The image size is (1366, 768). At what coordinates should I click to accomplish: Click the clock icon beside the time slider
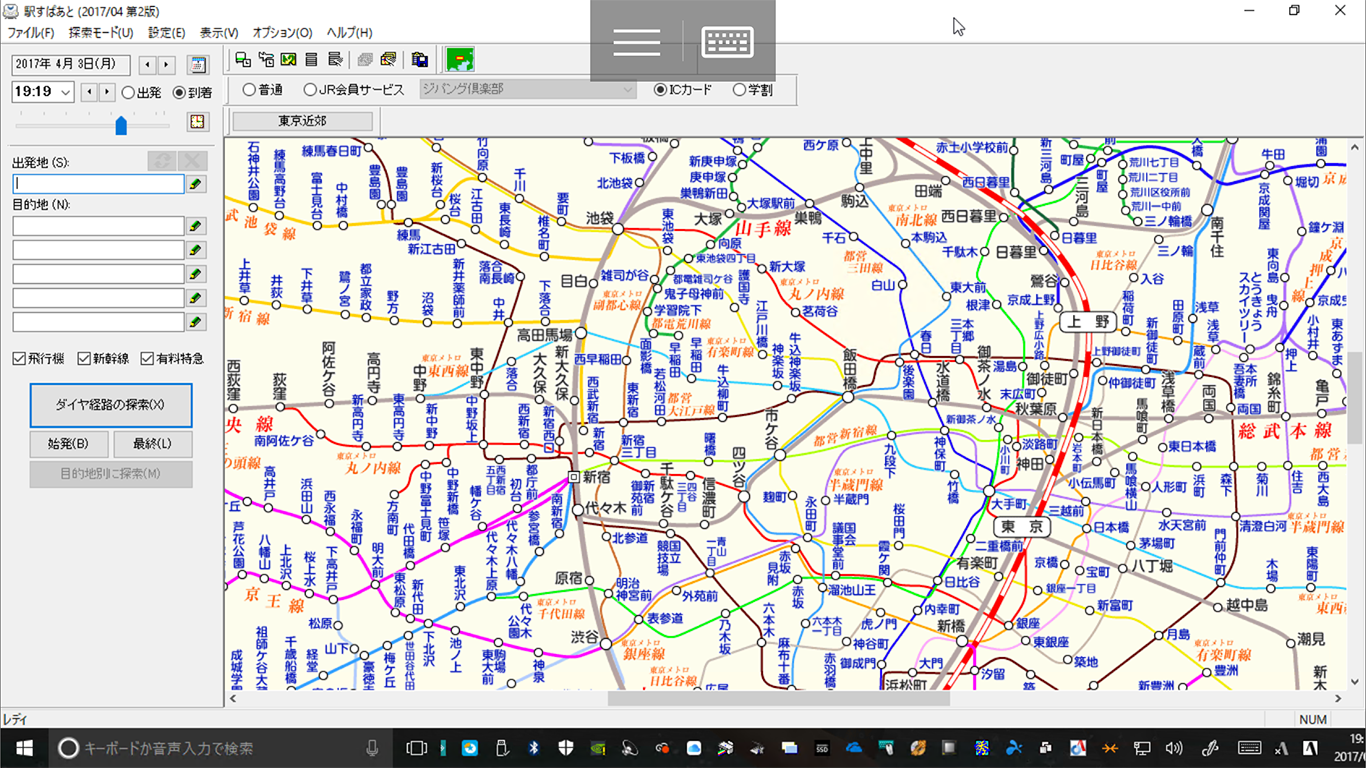point(197,122)
